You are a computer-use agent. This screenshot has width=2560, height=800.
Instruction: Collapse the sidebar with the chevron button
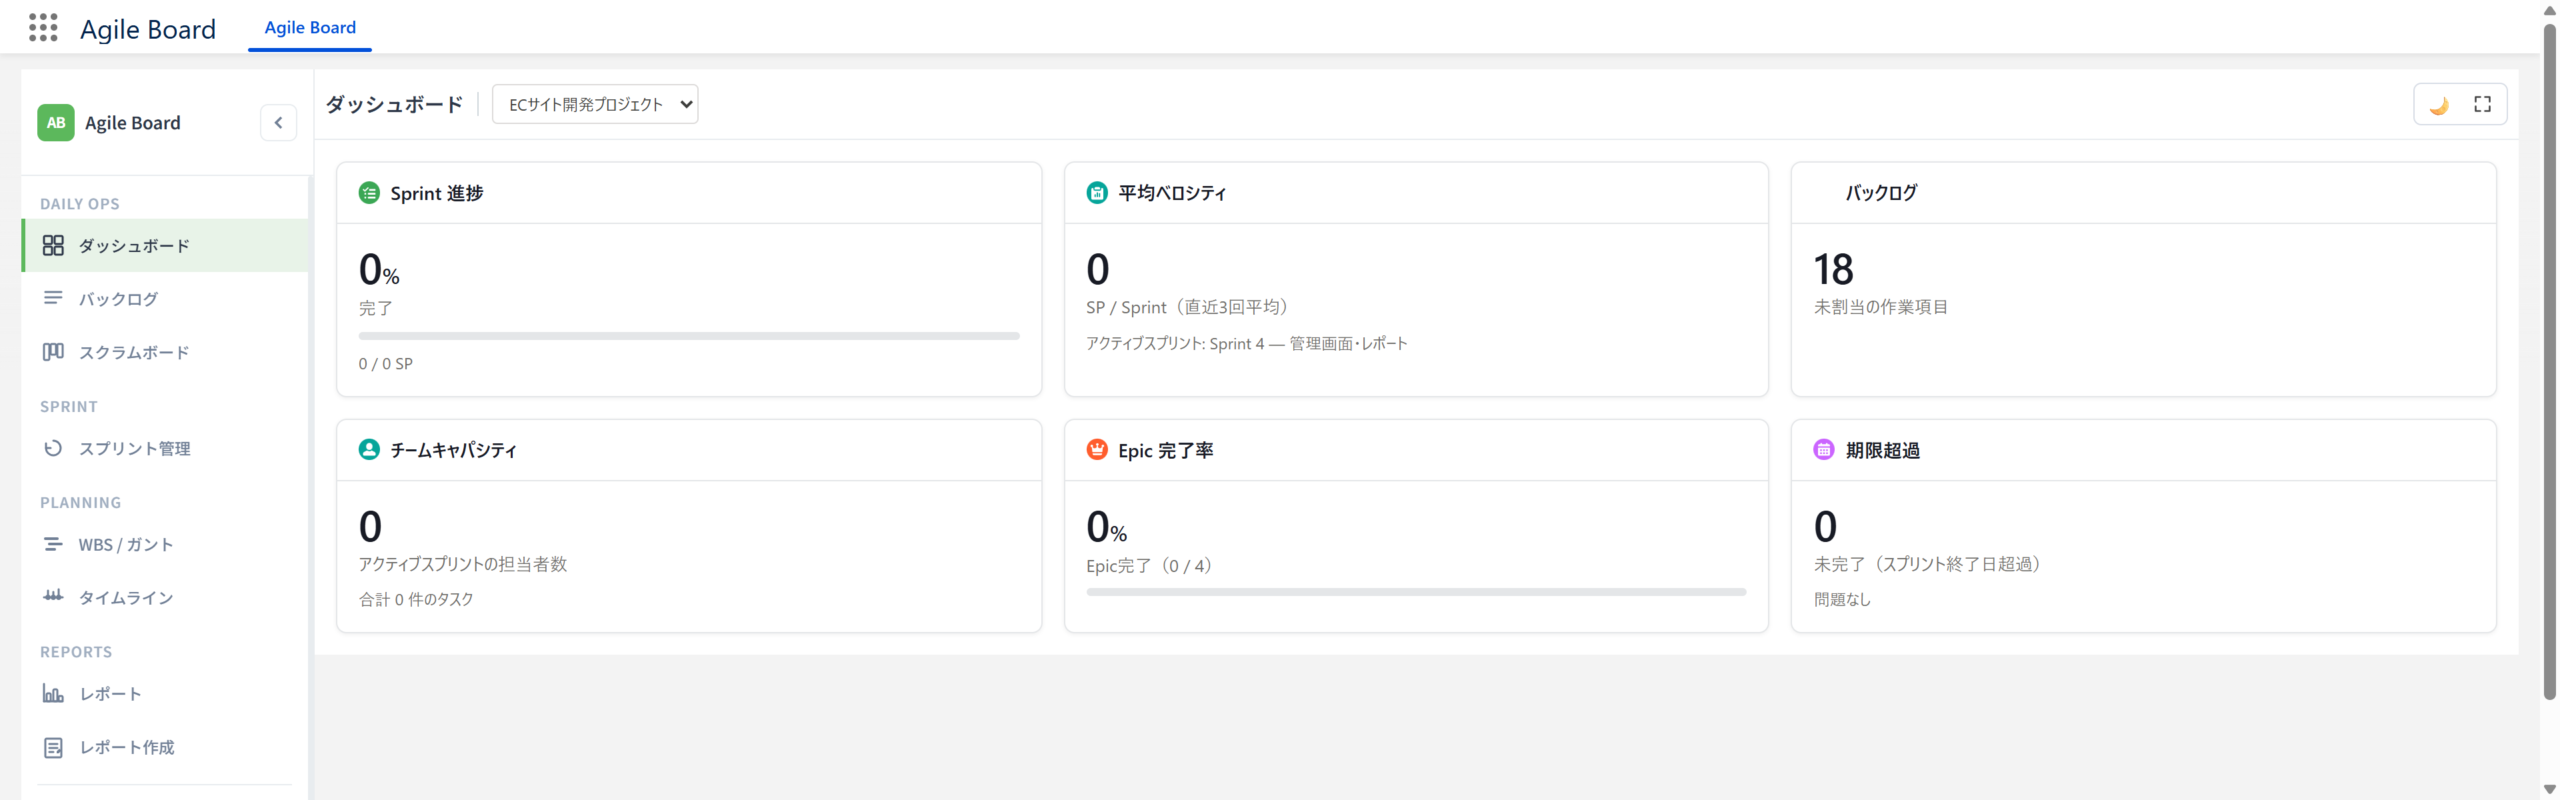point(278,123)
